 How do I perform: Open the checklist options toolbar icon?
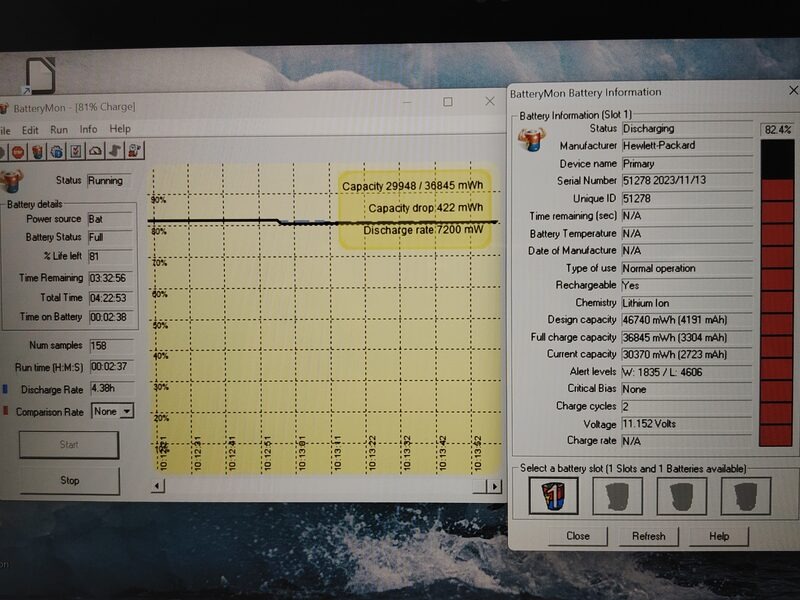pos(76,152)
